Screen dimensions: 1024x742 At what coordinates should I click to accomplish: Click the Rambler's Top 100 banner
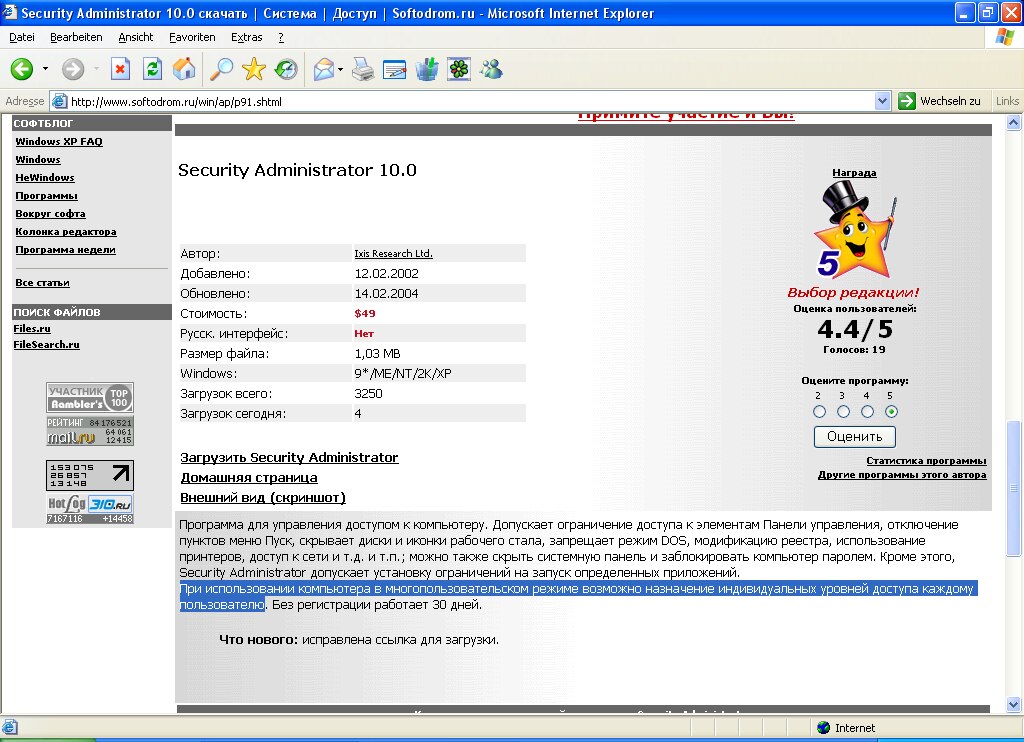coord(90,397)
